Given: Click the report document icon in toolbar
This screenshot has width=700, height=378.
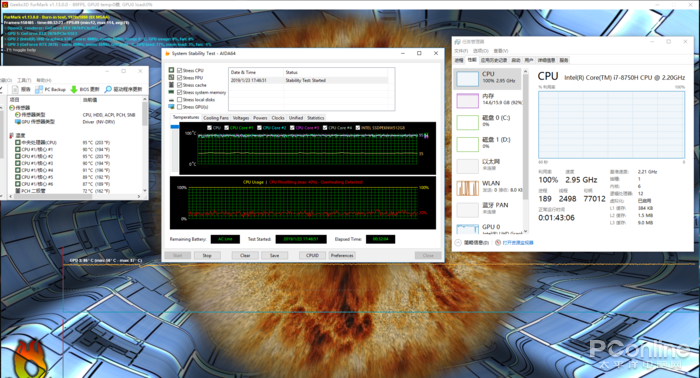Looking at the screenshot, I should click(x=15, y=89).
